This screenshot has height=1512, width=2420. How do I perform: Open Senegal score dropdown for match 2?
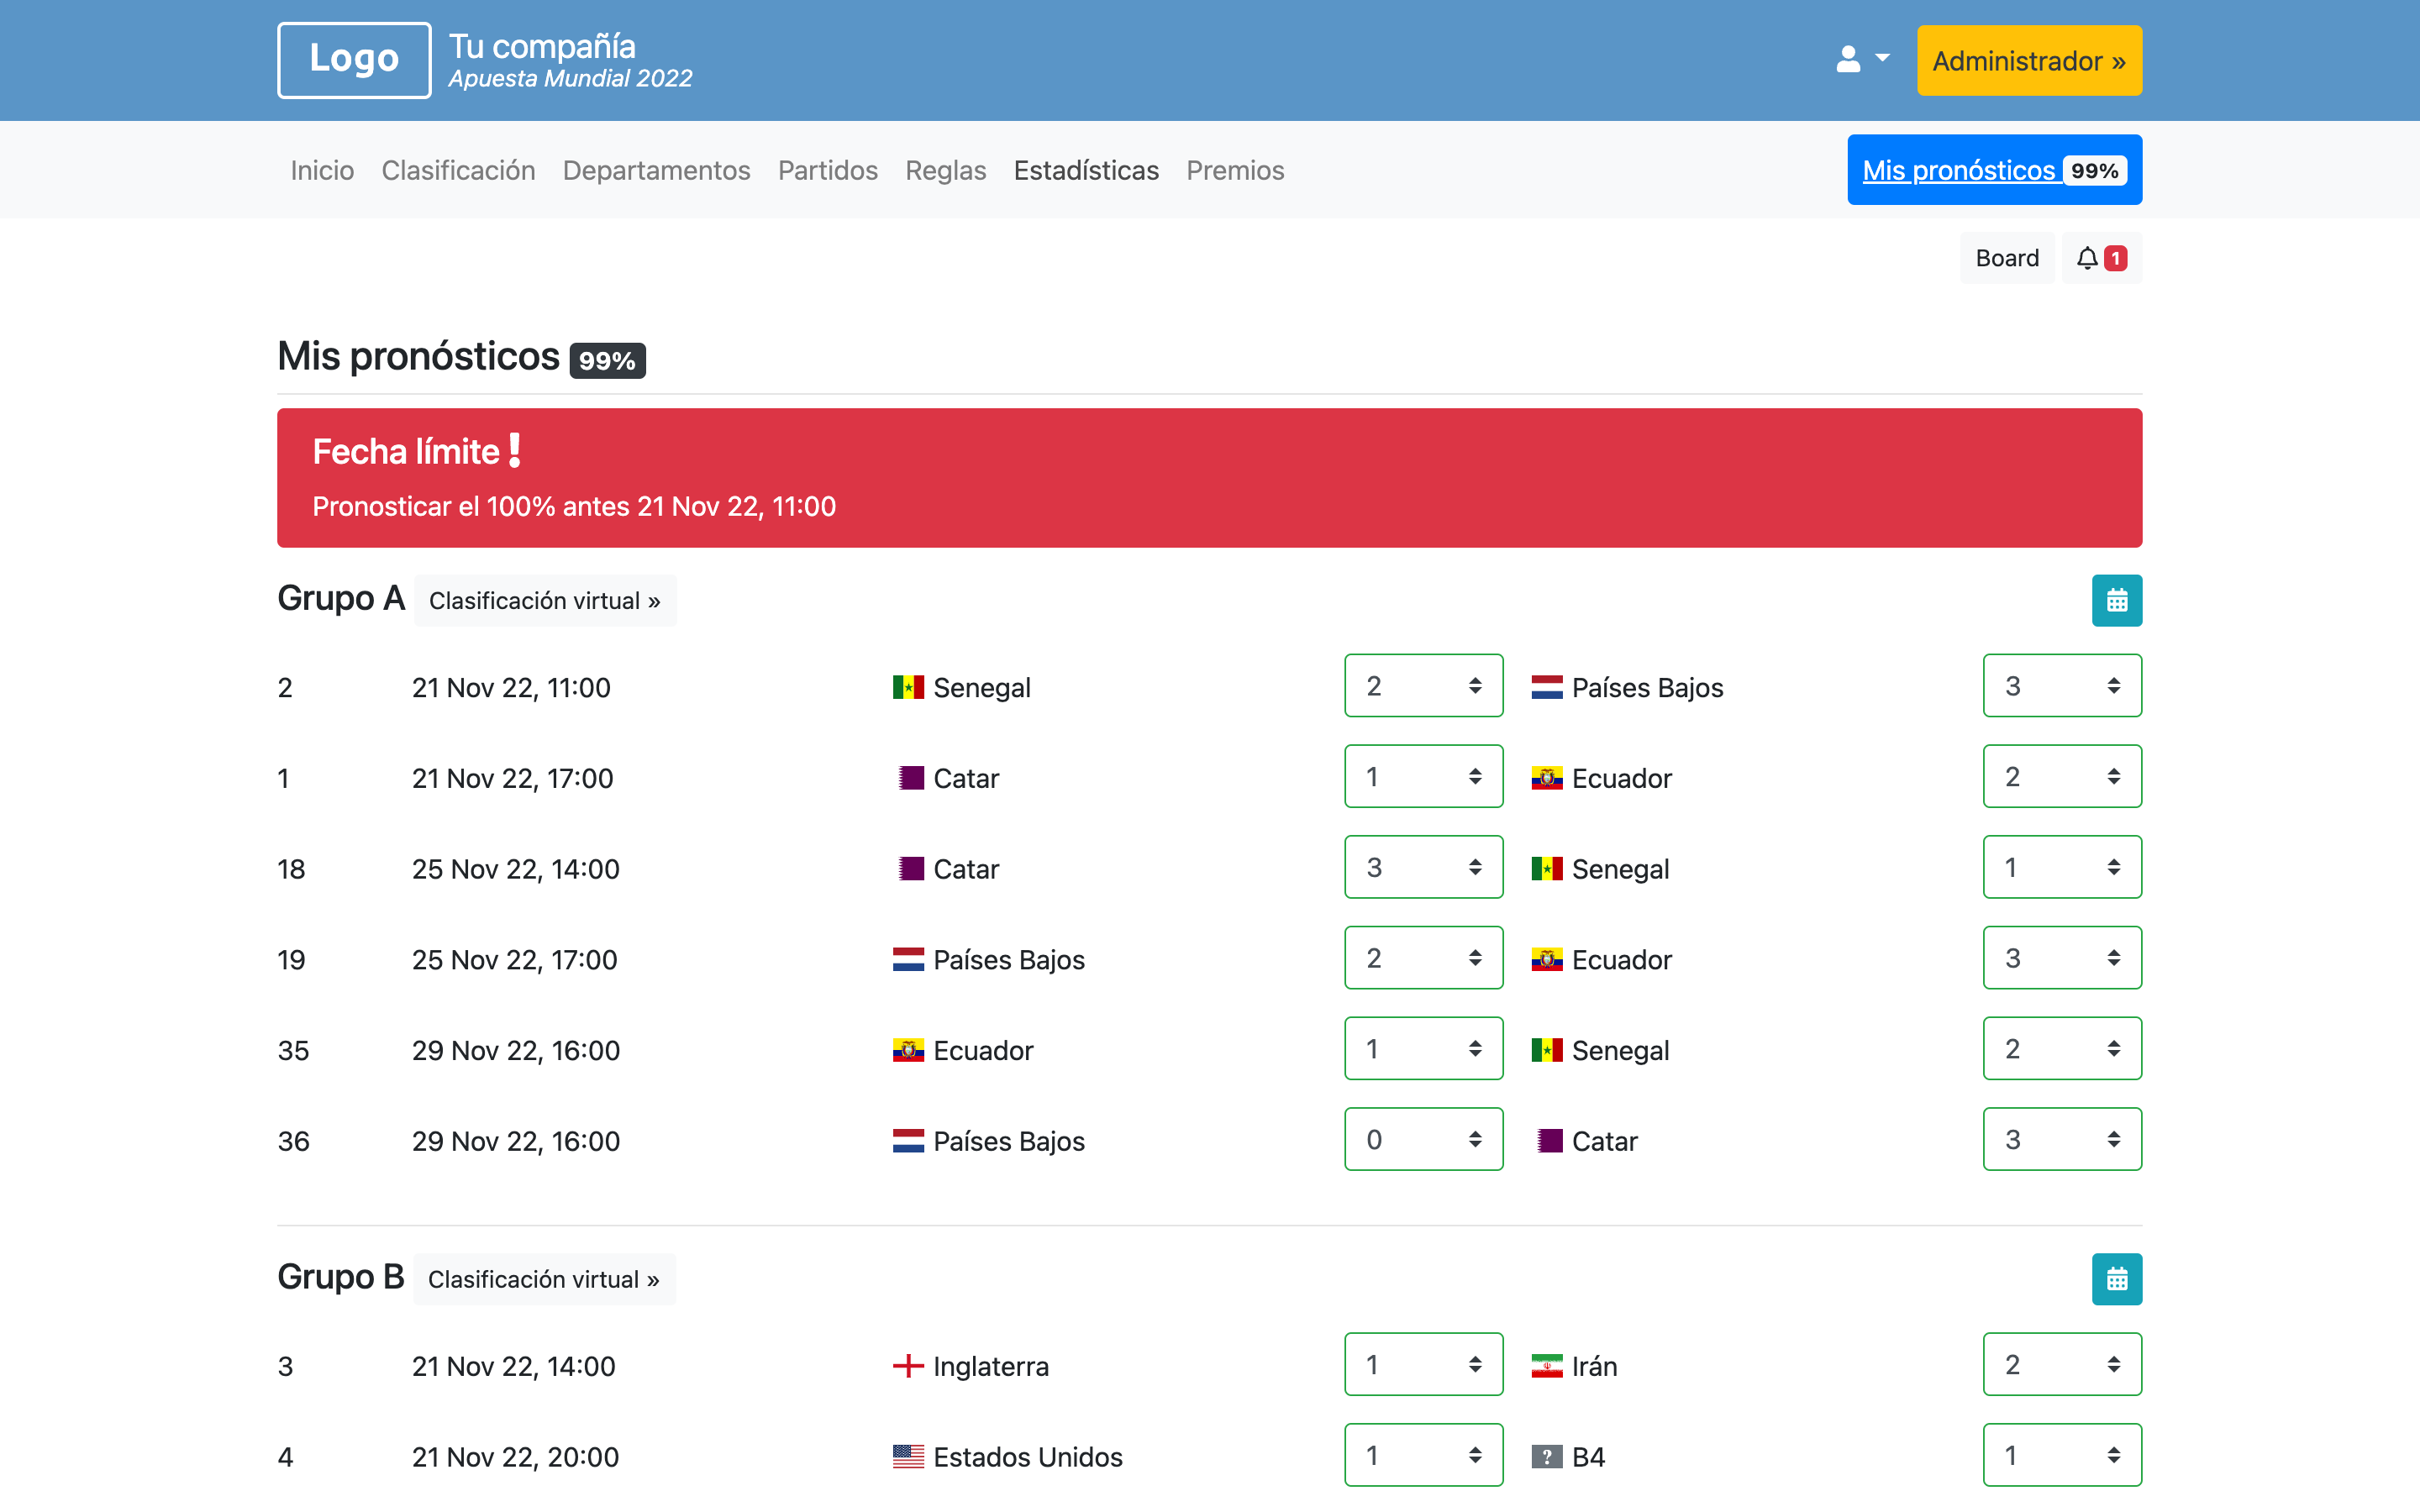1423,686
